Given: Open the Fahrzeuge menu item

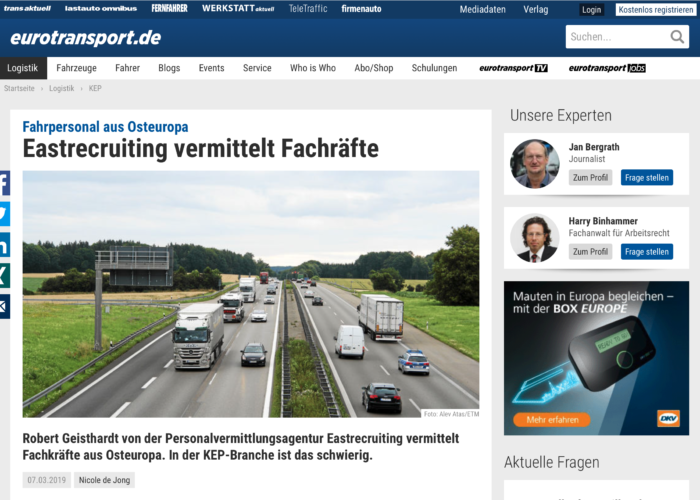Looking at the screenshot, I should click(76, 68).
